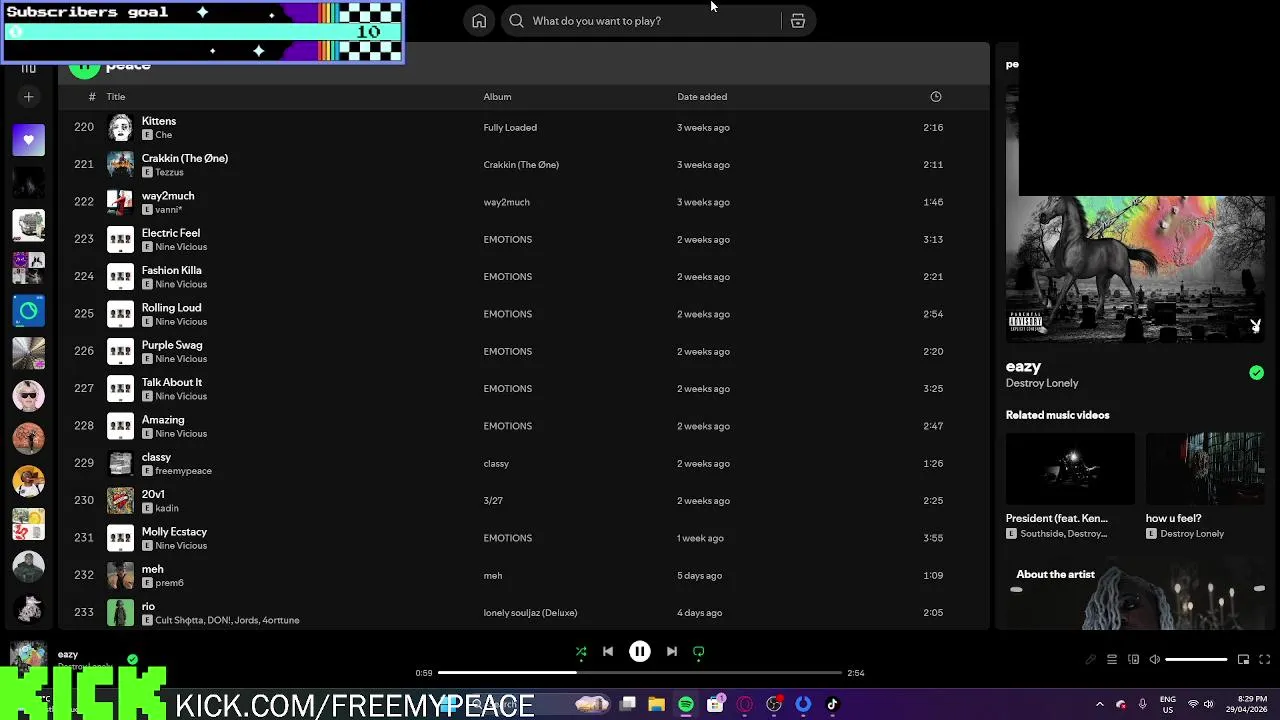Viewport: 1280px width, 720px height.
Task: Skip to previous track
Action: coord(608,652)
